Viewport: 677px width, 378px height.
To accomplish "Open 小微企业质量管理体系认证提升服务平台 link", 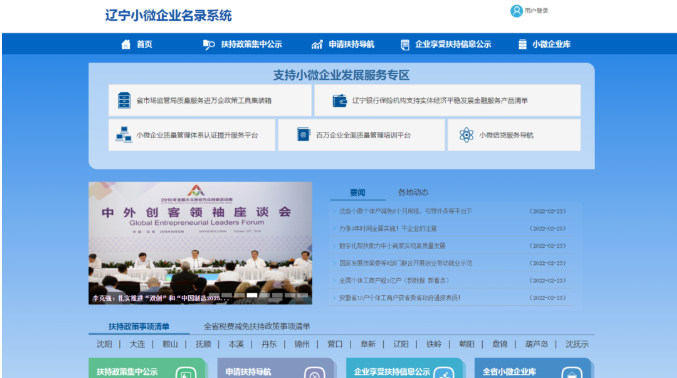I will click(197, 135).
